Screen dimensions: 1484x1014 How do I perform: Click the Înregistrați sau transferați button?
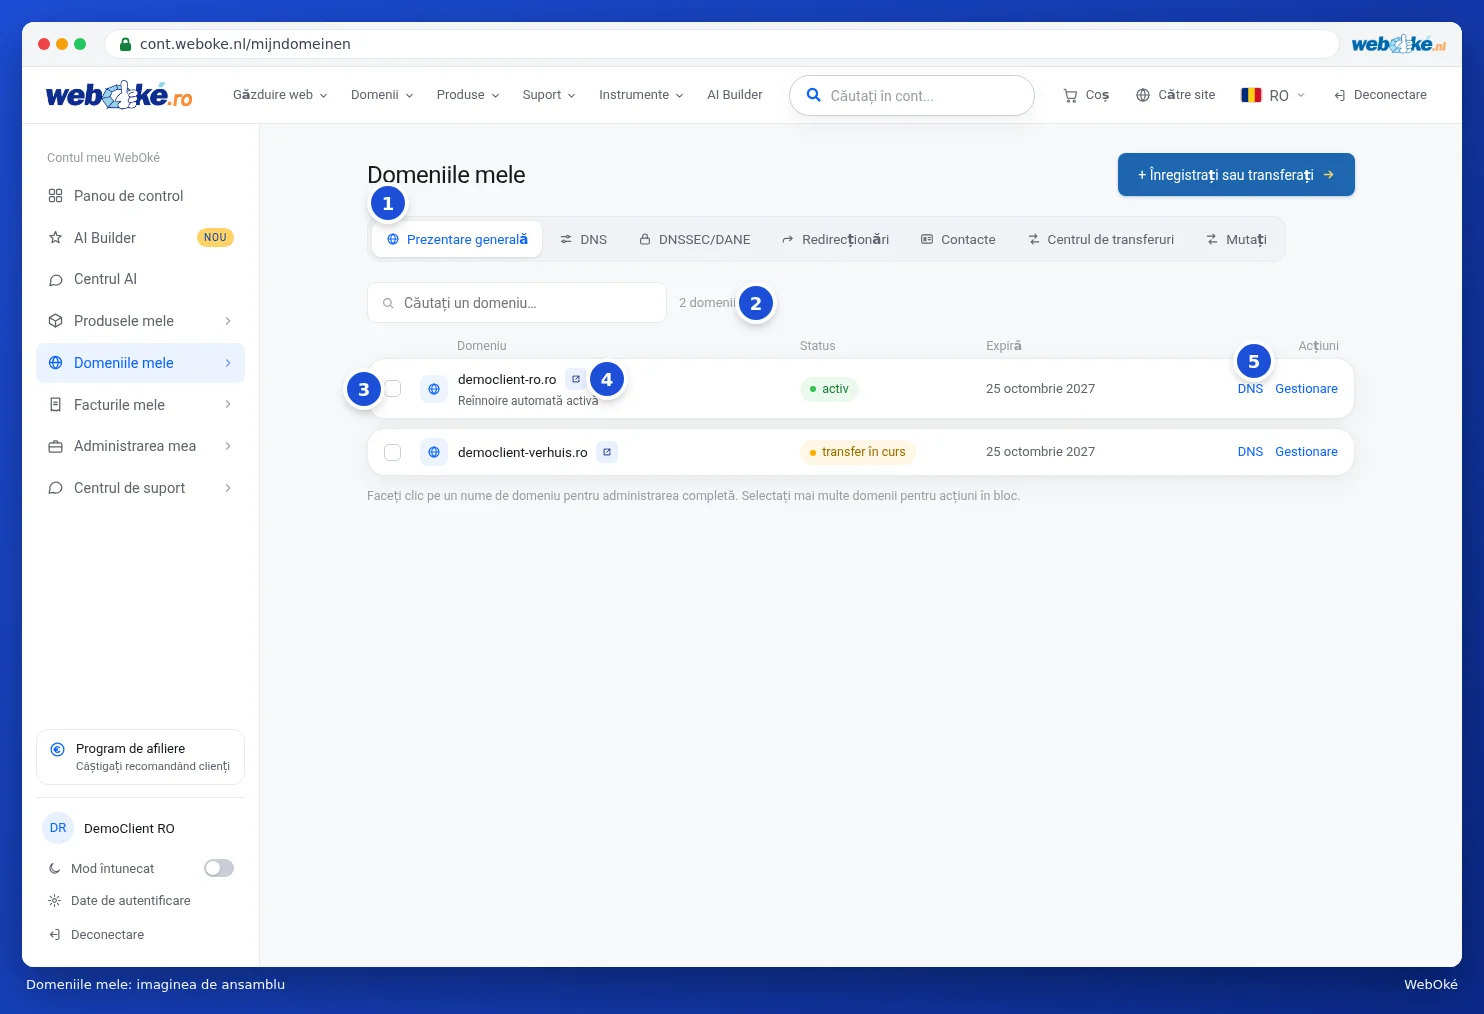point(1236,175)
